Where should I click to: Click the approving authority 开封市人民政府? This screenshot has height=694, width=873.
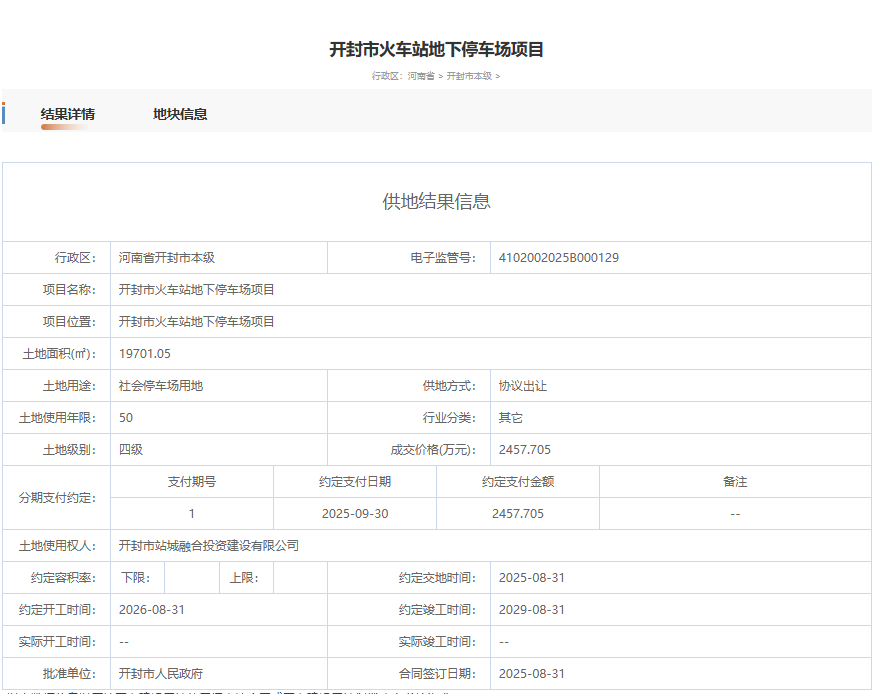(161, 674)
